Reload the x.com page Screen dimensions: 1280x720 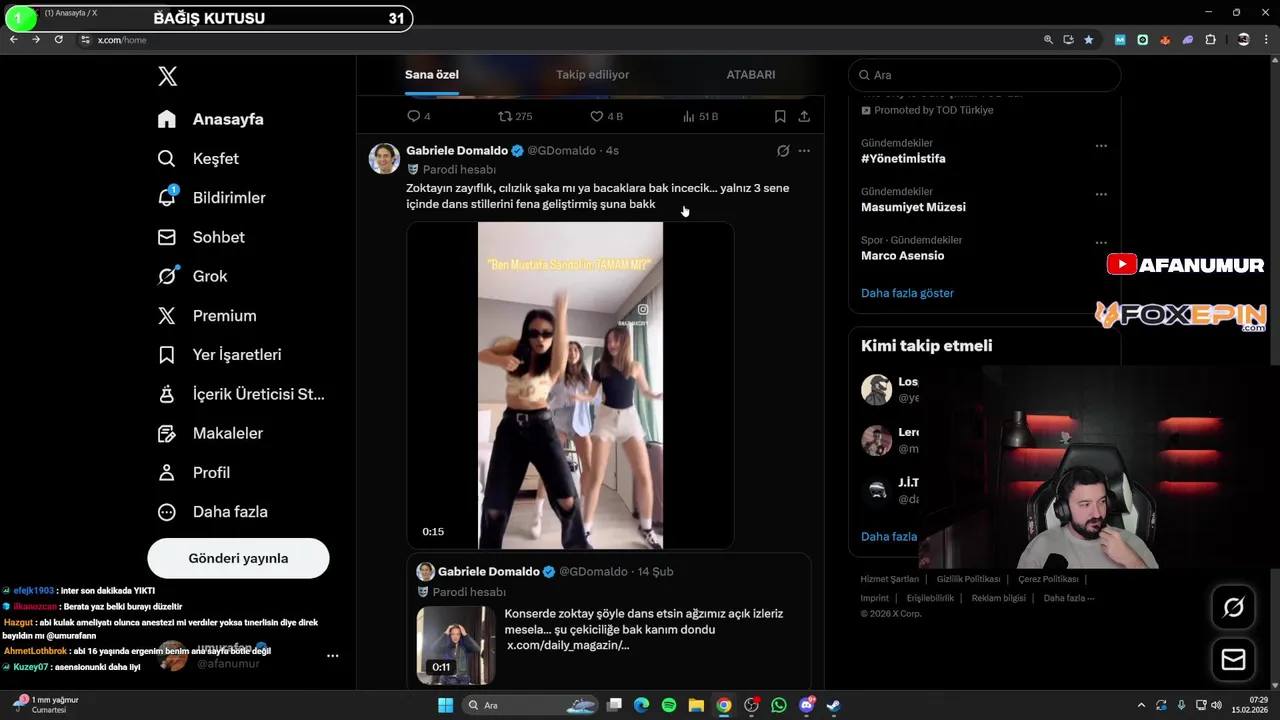point(59,40)
